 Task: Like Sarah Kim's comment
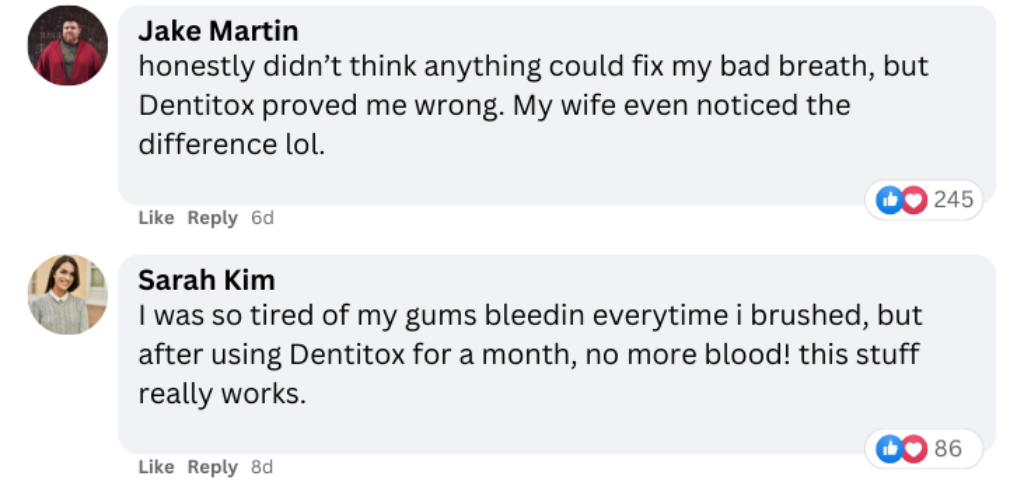(x=156, y=466)
